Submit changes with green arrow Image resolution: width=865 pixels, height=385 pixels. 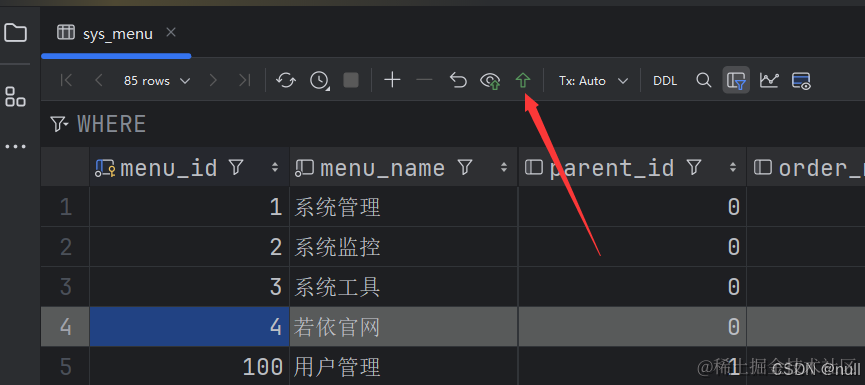522,81
